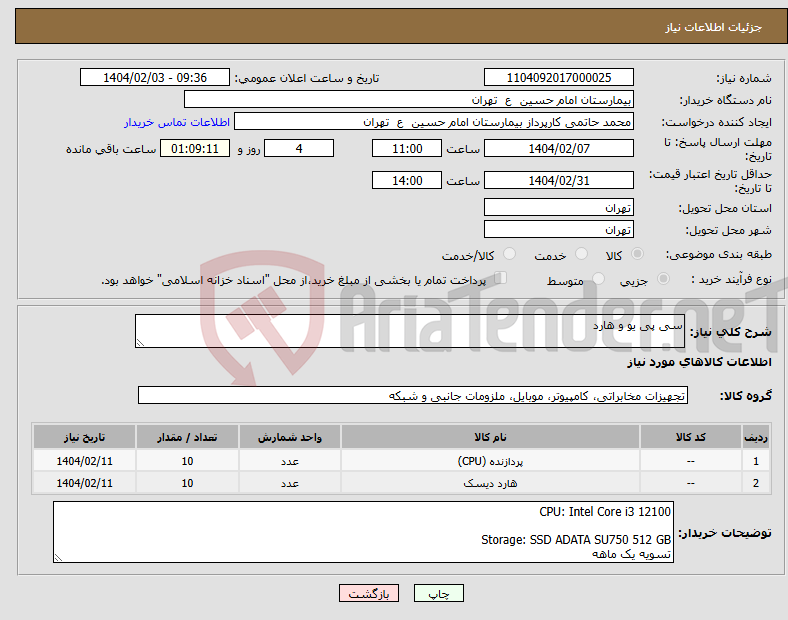Click the نام کالا column header

click(490, 437)
